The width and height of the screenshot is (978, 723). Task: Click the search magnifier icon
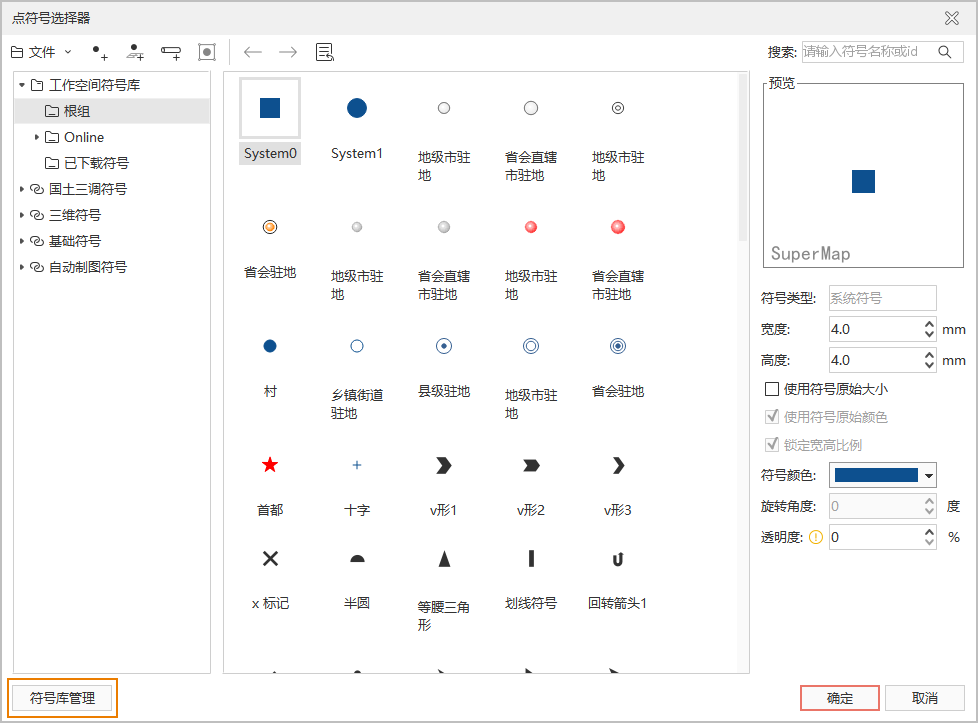pos(944,52)
